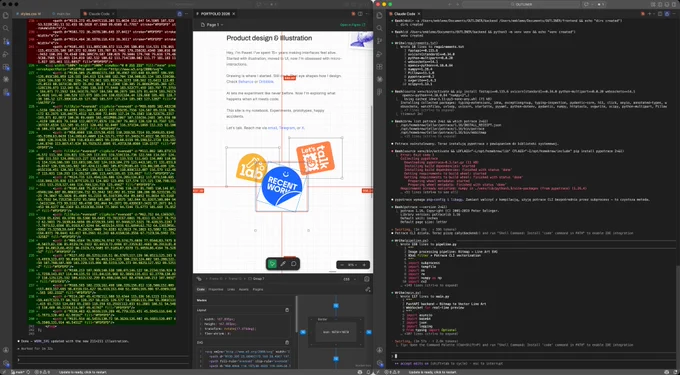Click Open in Figma link
This screenshot has height=375, width=680.
[352, 25]
